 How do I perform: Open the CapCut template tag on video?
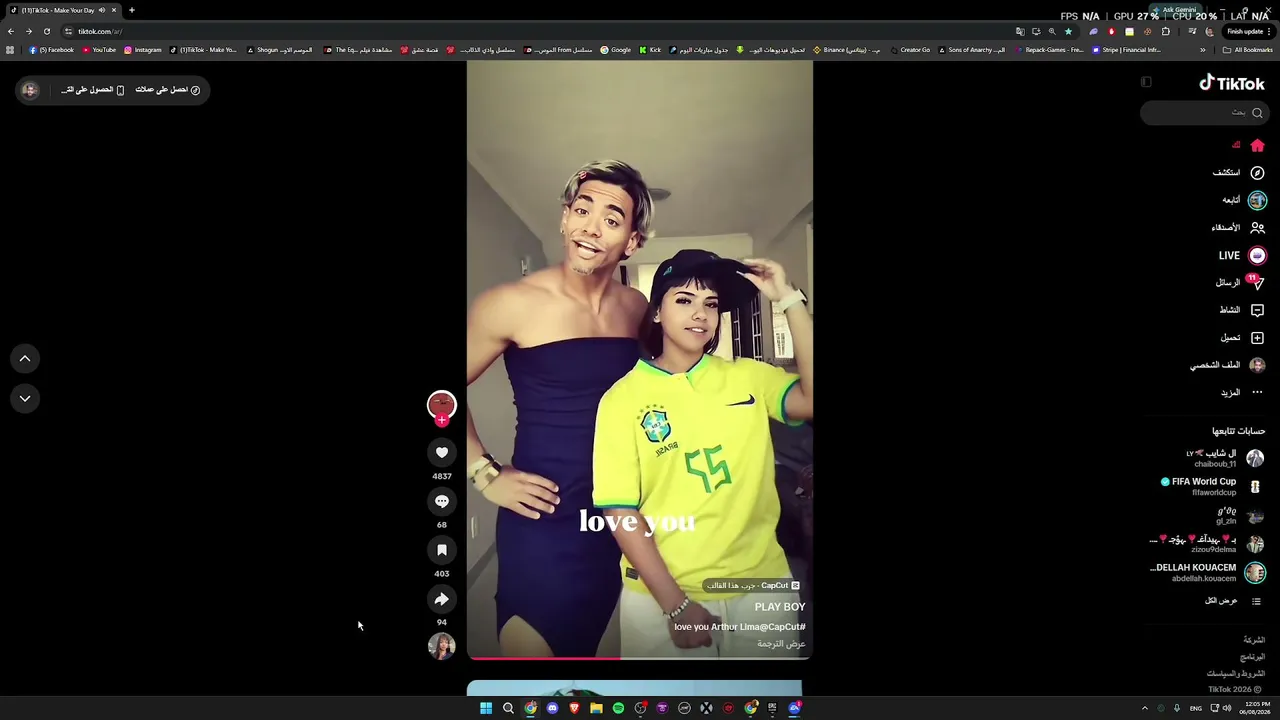click(752, 586)
